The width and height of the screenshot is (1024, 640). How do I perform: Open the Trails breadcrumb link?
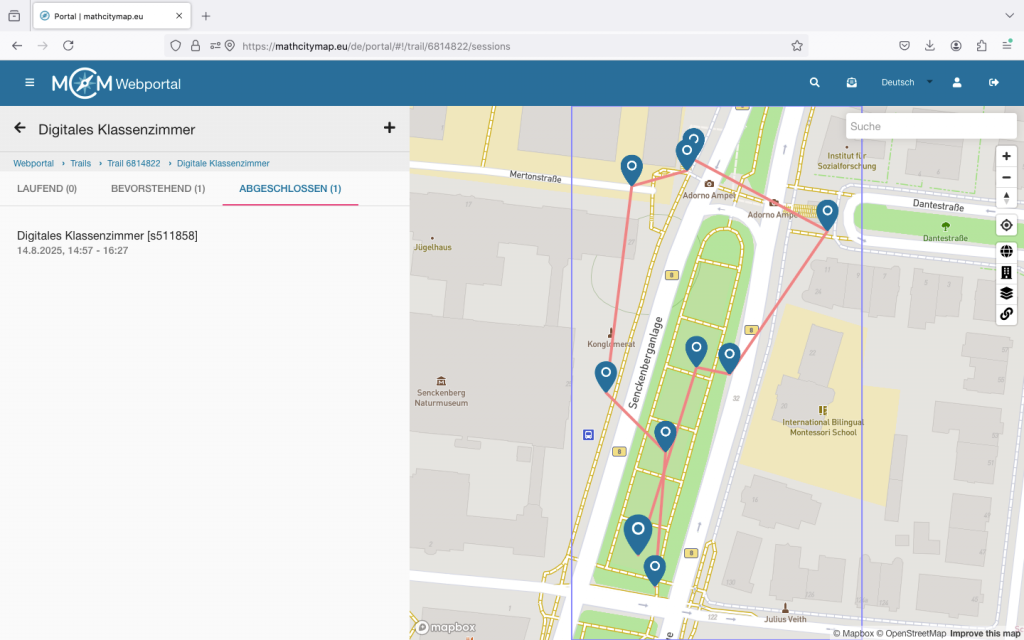point(80,163)
